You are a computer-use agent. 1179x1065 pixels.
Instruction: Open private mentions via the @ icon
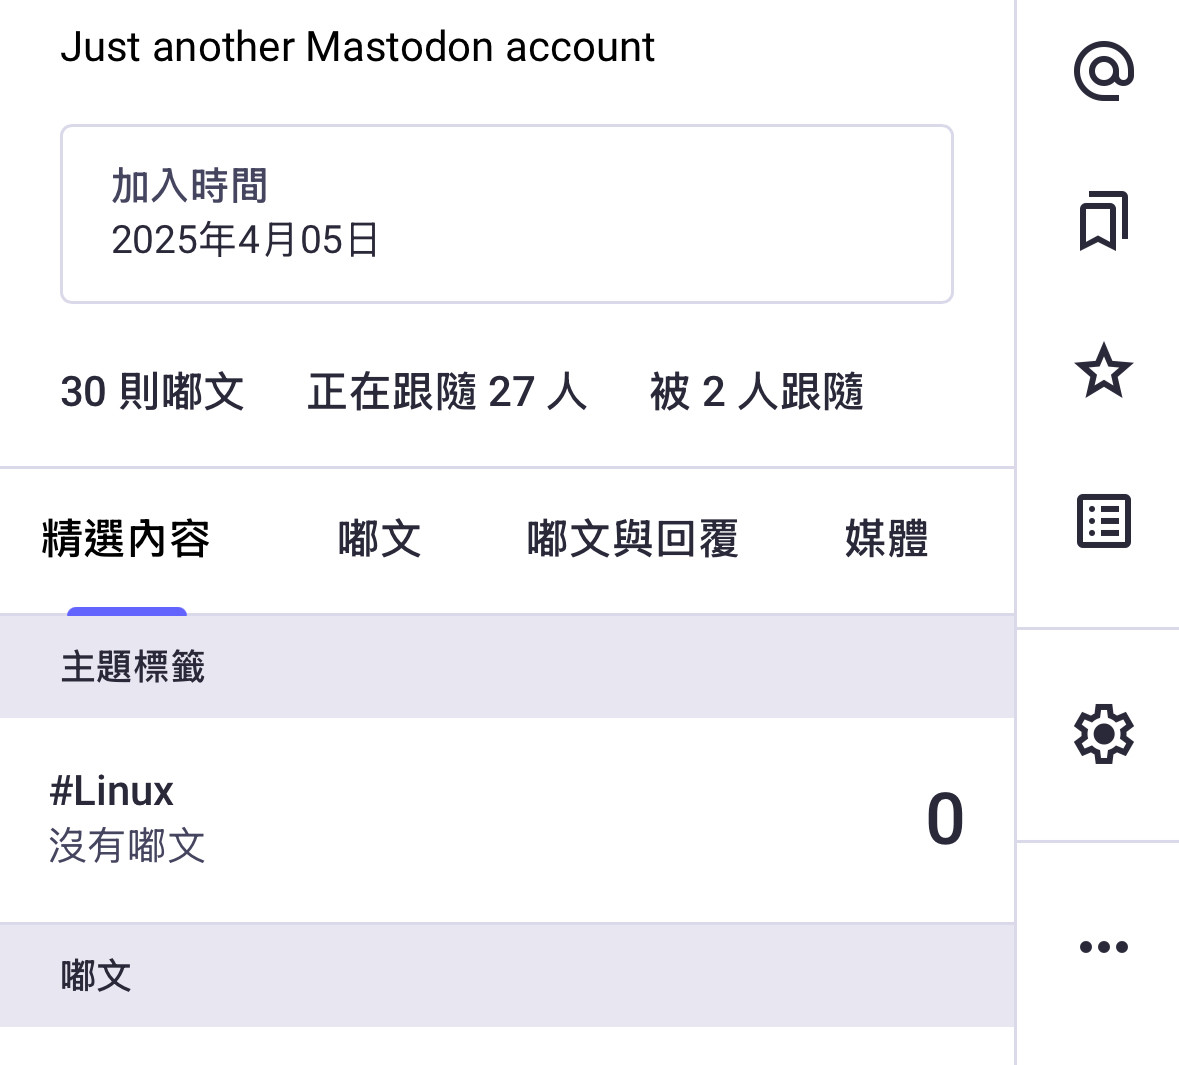click(x=1103, y=71)
